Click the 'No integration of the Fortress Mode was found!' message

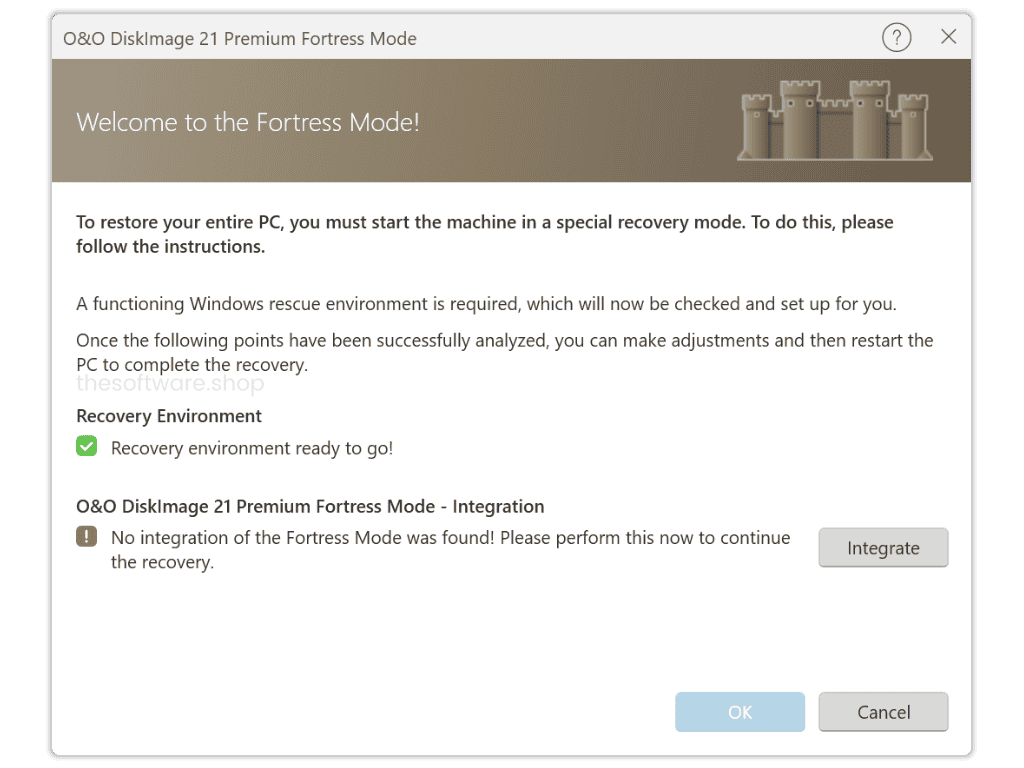click(451, 550)
